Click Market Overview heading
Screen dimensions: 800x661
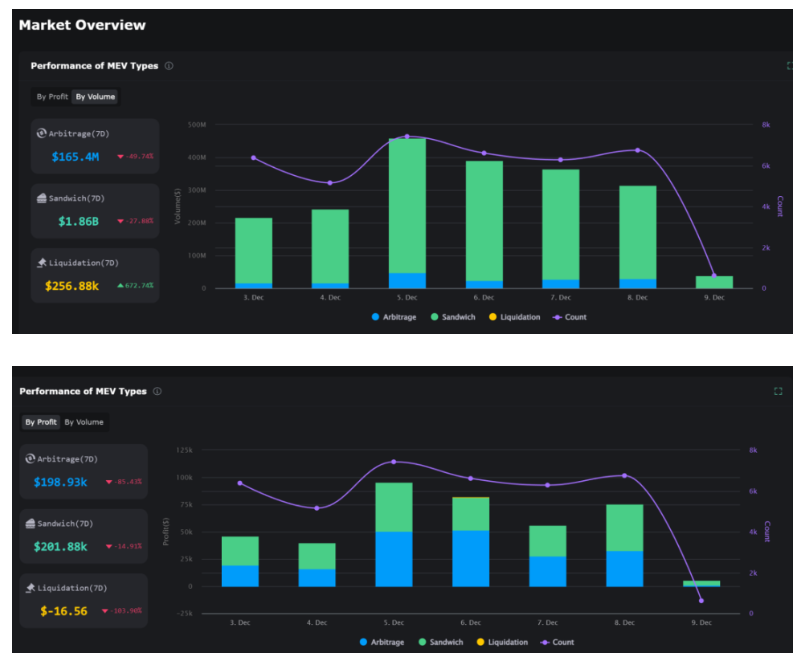pos(82,25)
